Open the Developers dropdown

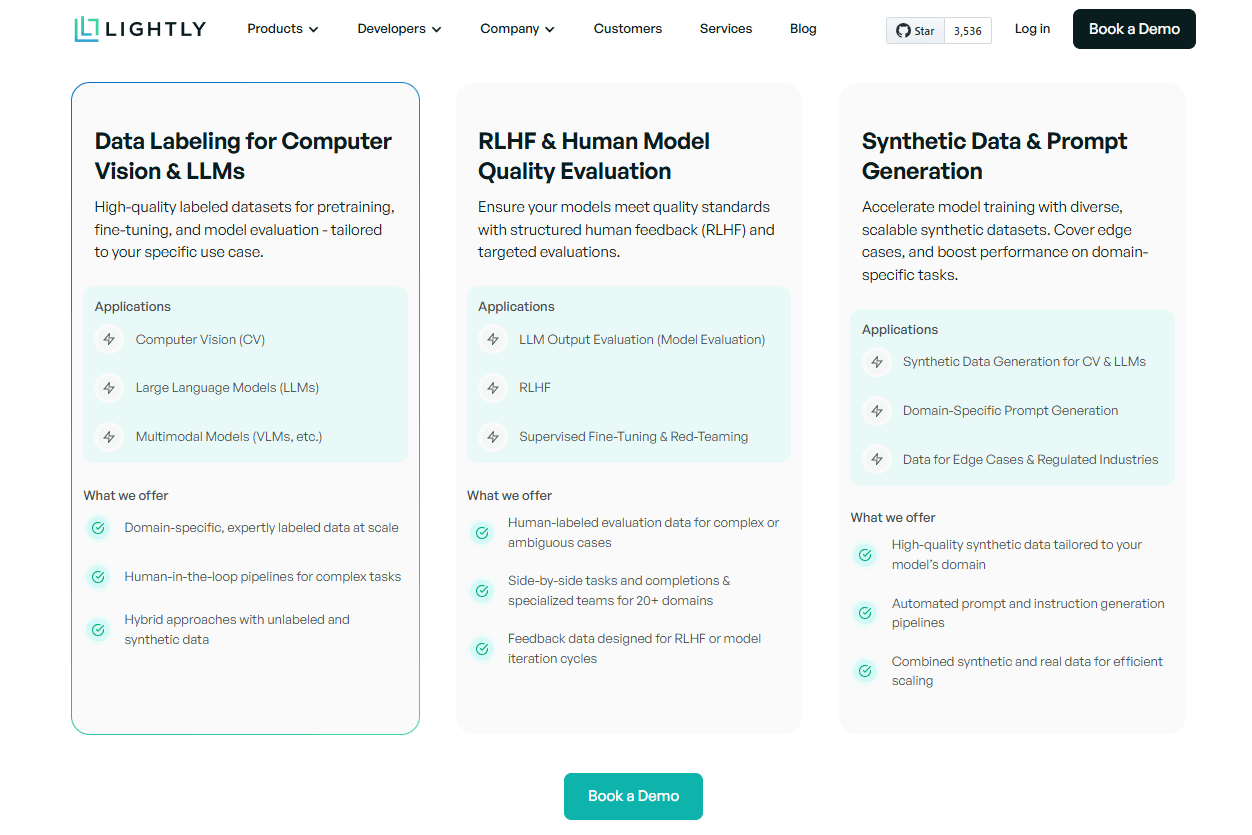pos(398,29)
